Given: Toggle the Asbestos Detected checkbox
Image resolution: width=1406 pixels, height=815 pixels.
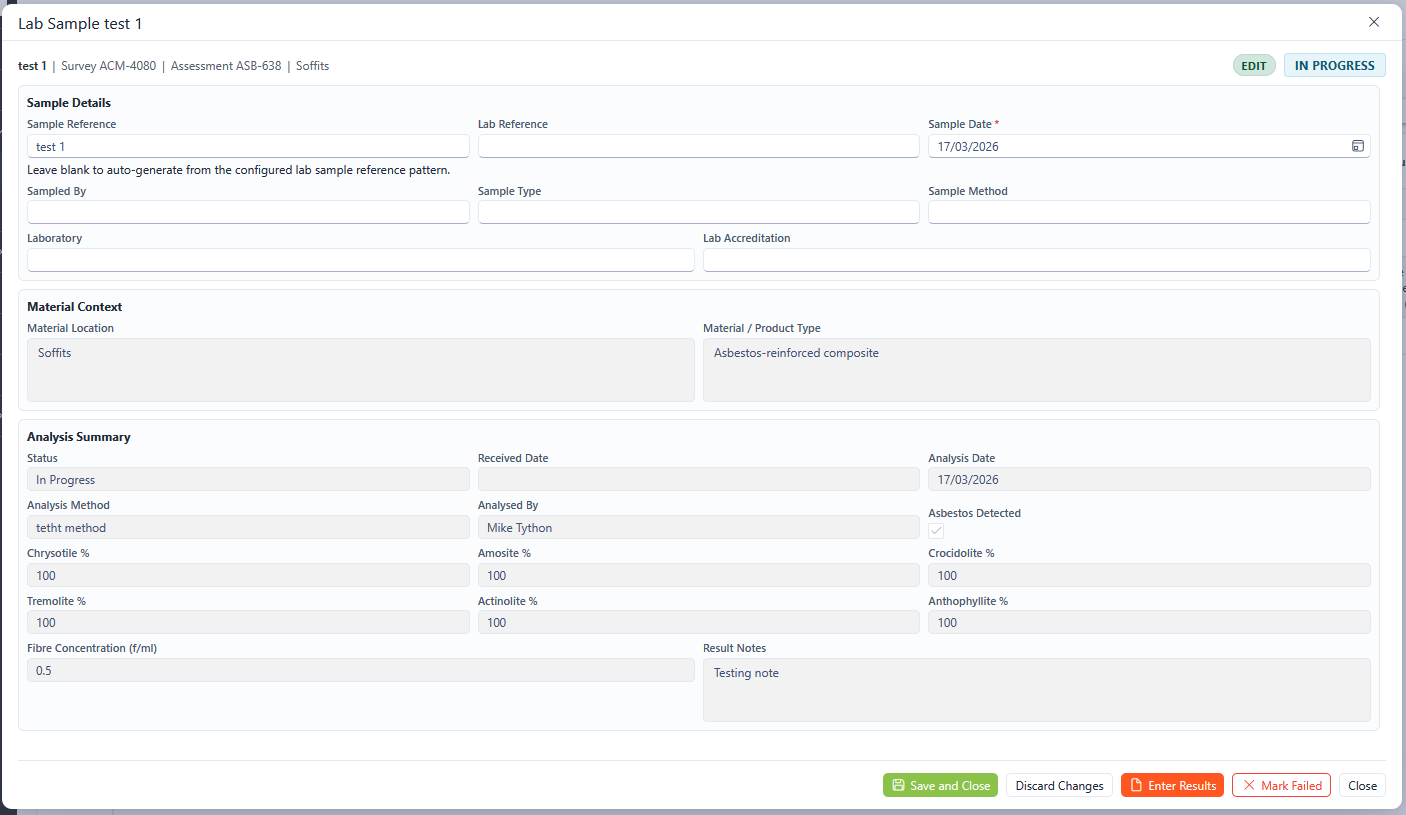Looking at the screenshot, I should [936, 531].
